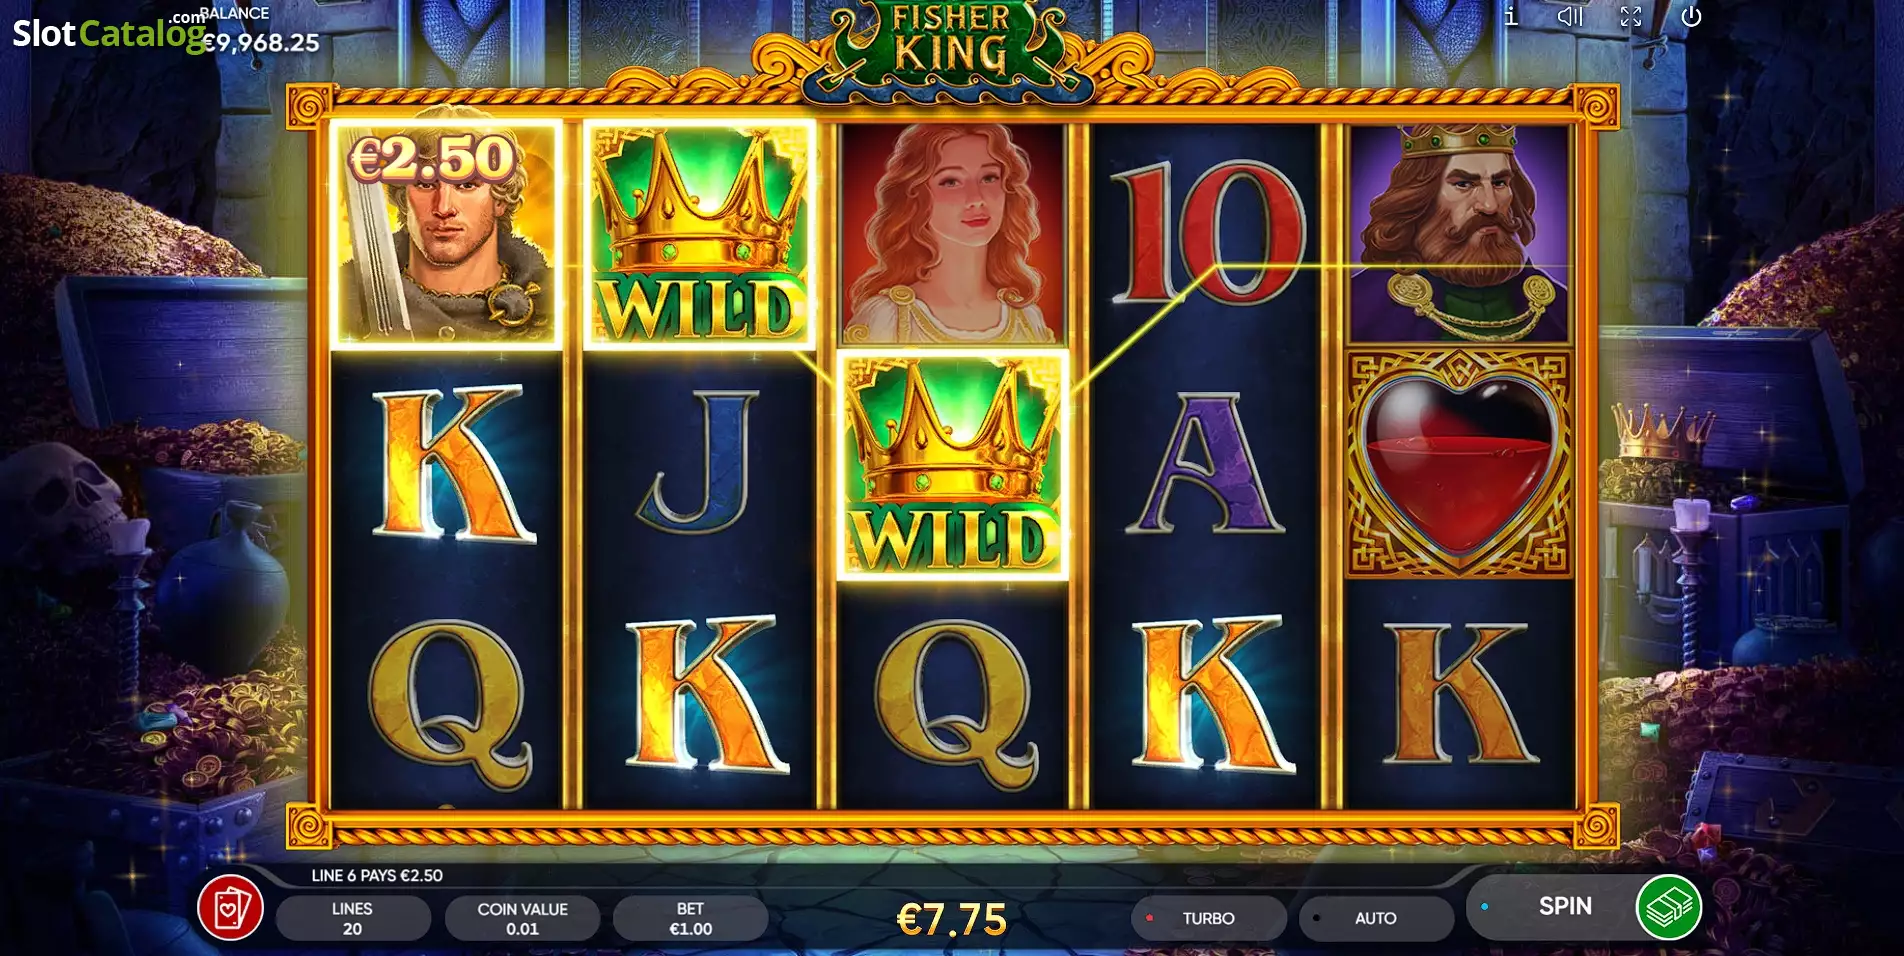Click the Wild crown on reel two
Viewport: 1904px width, 956px height.
coord(700,235)
